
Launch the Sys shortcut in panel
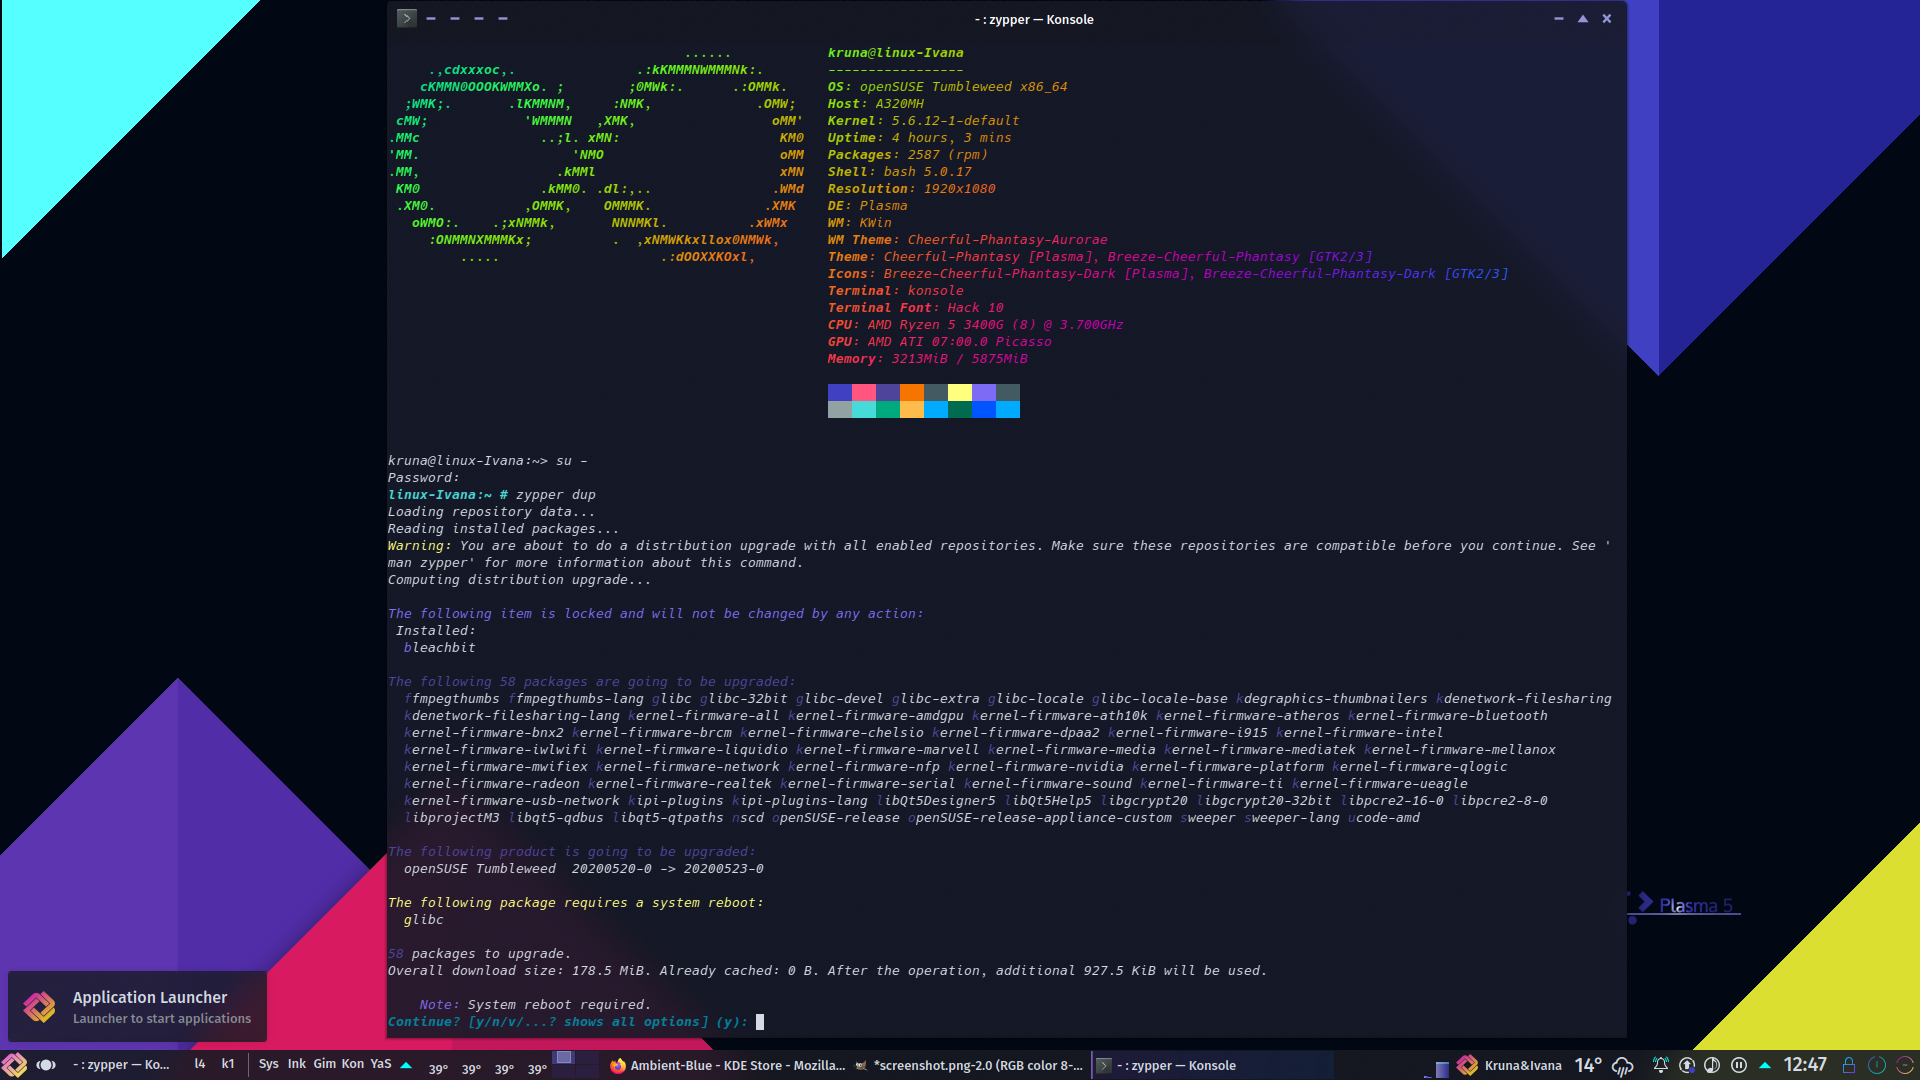[x=268, y=1064]
